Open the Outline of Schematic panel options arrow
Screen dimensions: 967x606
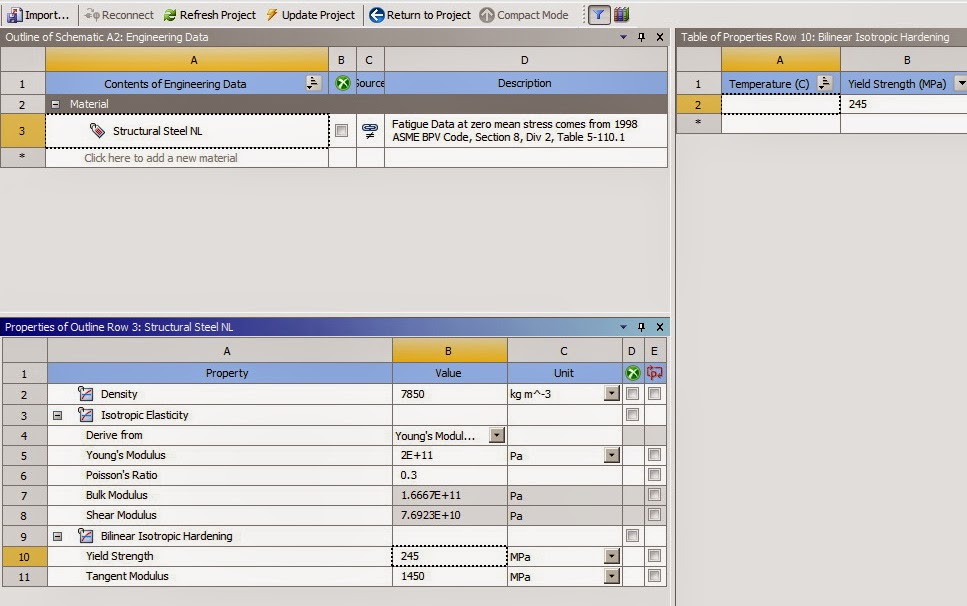coord(623,37)
